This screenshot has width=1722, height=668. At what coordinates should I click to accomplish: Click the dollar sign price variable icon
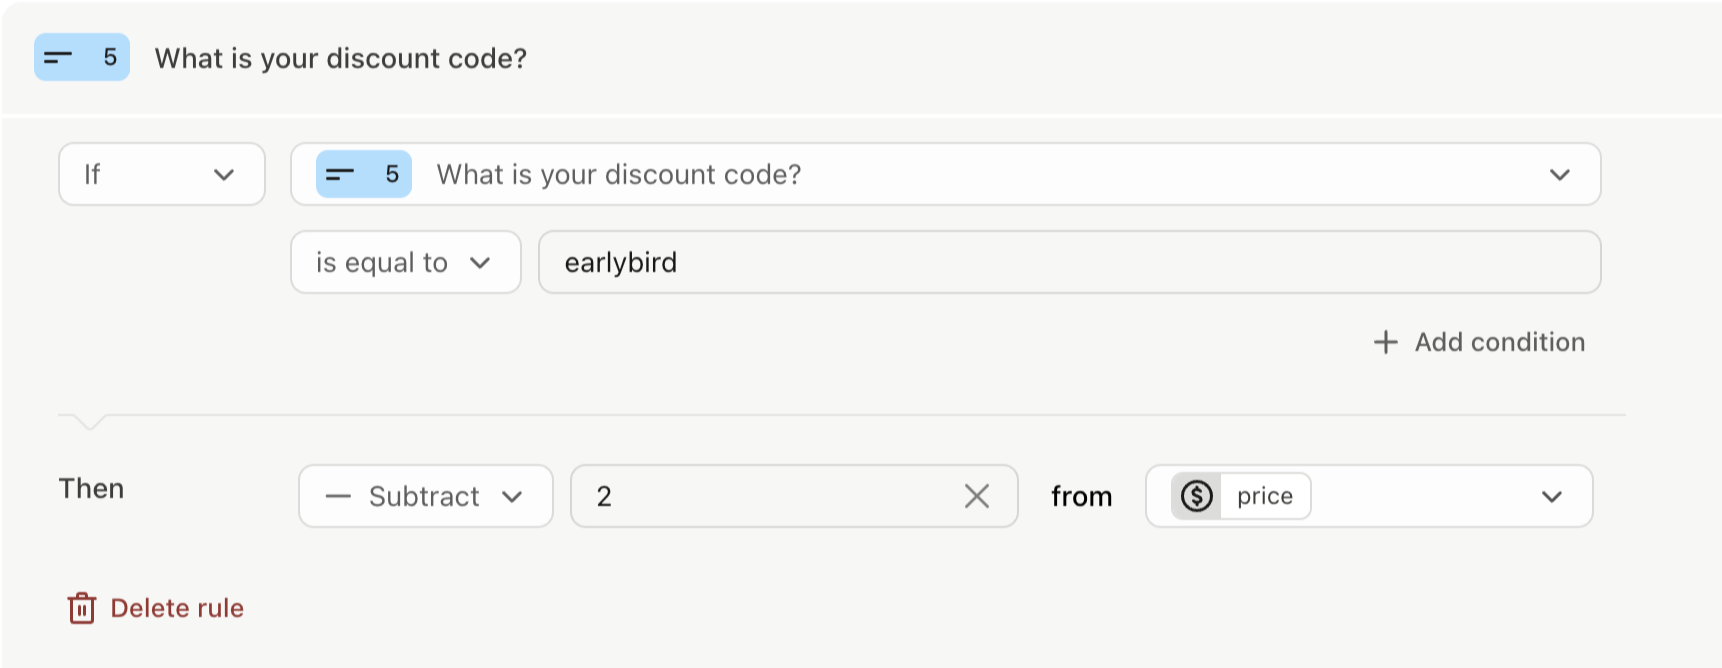tap(1197, 496)
